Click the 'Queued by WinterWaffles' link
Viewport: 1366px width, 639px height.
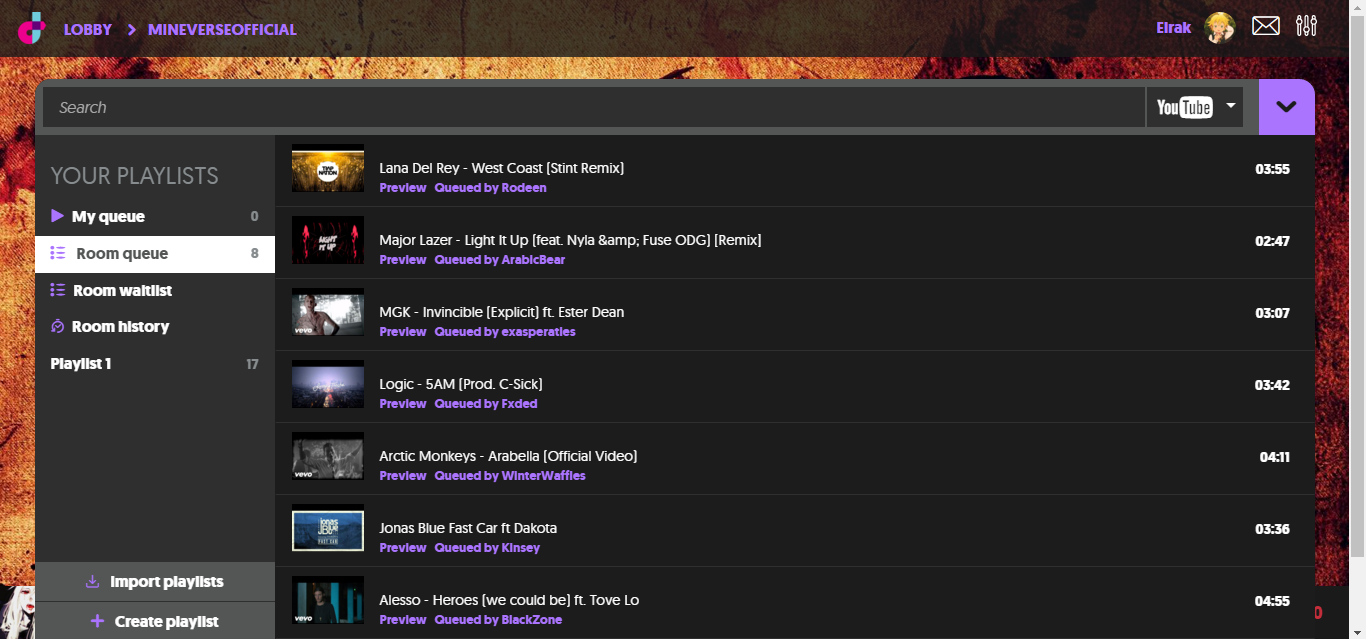(x=510, y=476)
